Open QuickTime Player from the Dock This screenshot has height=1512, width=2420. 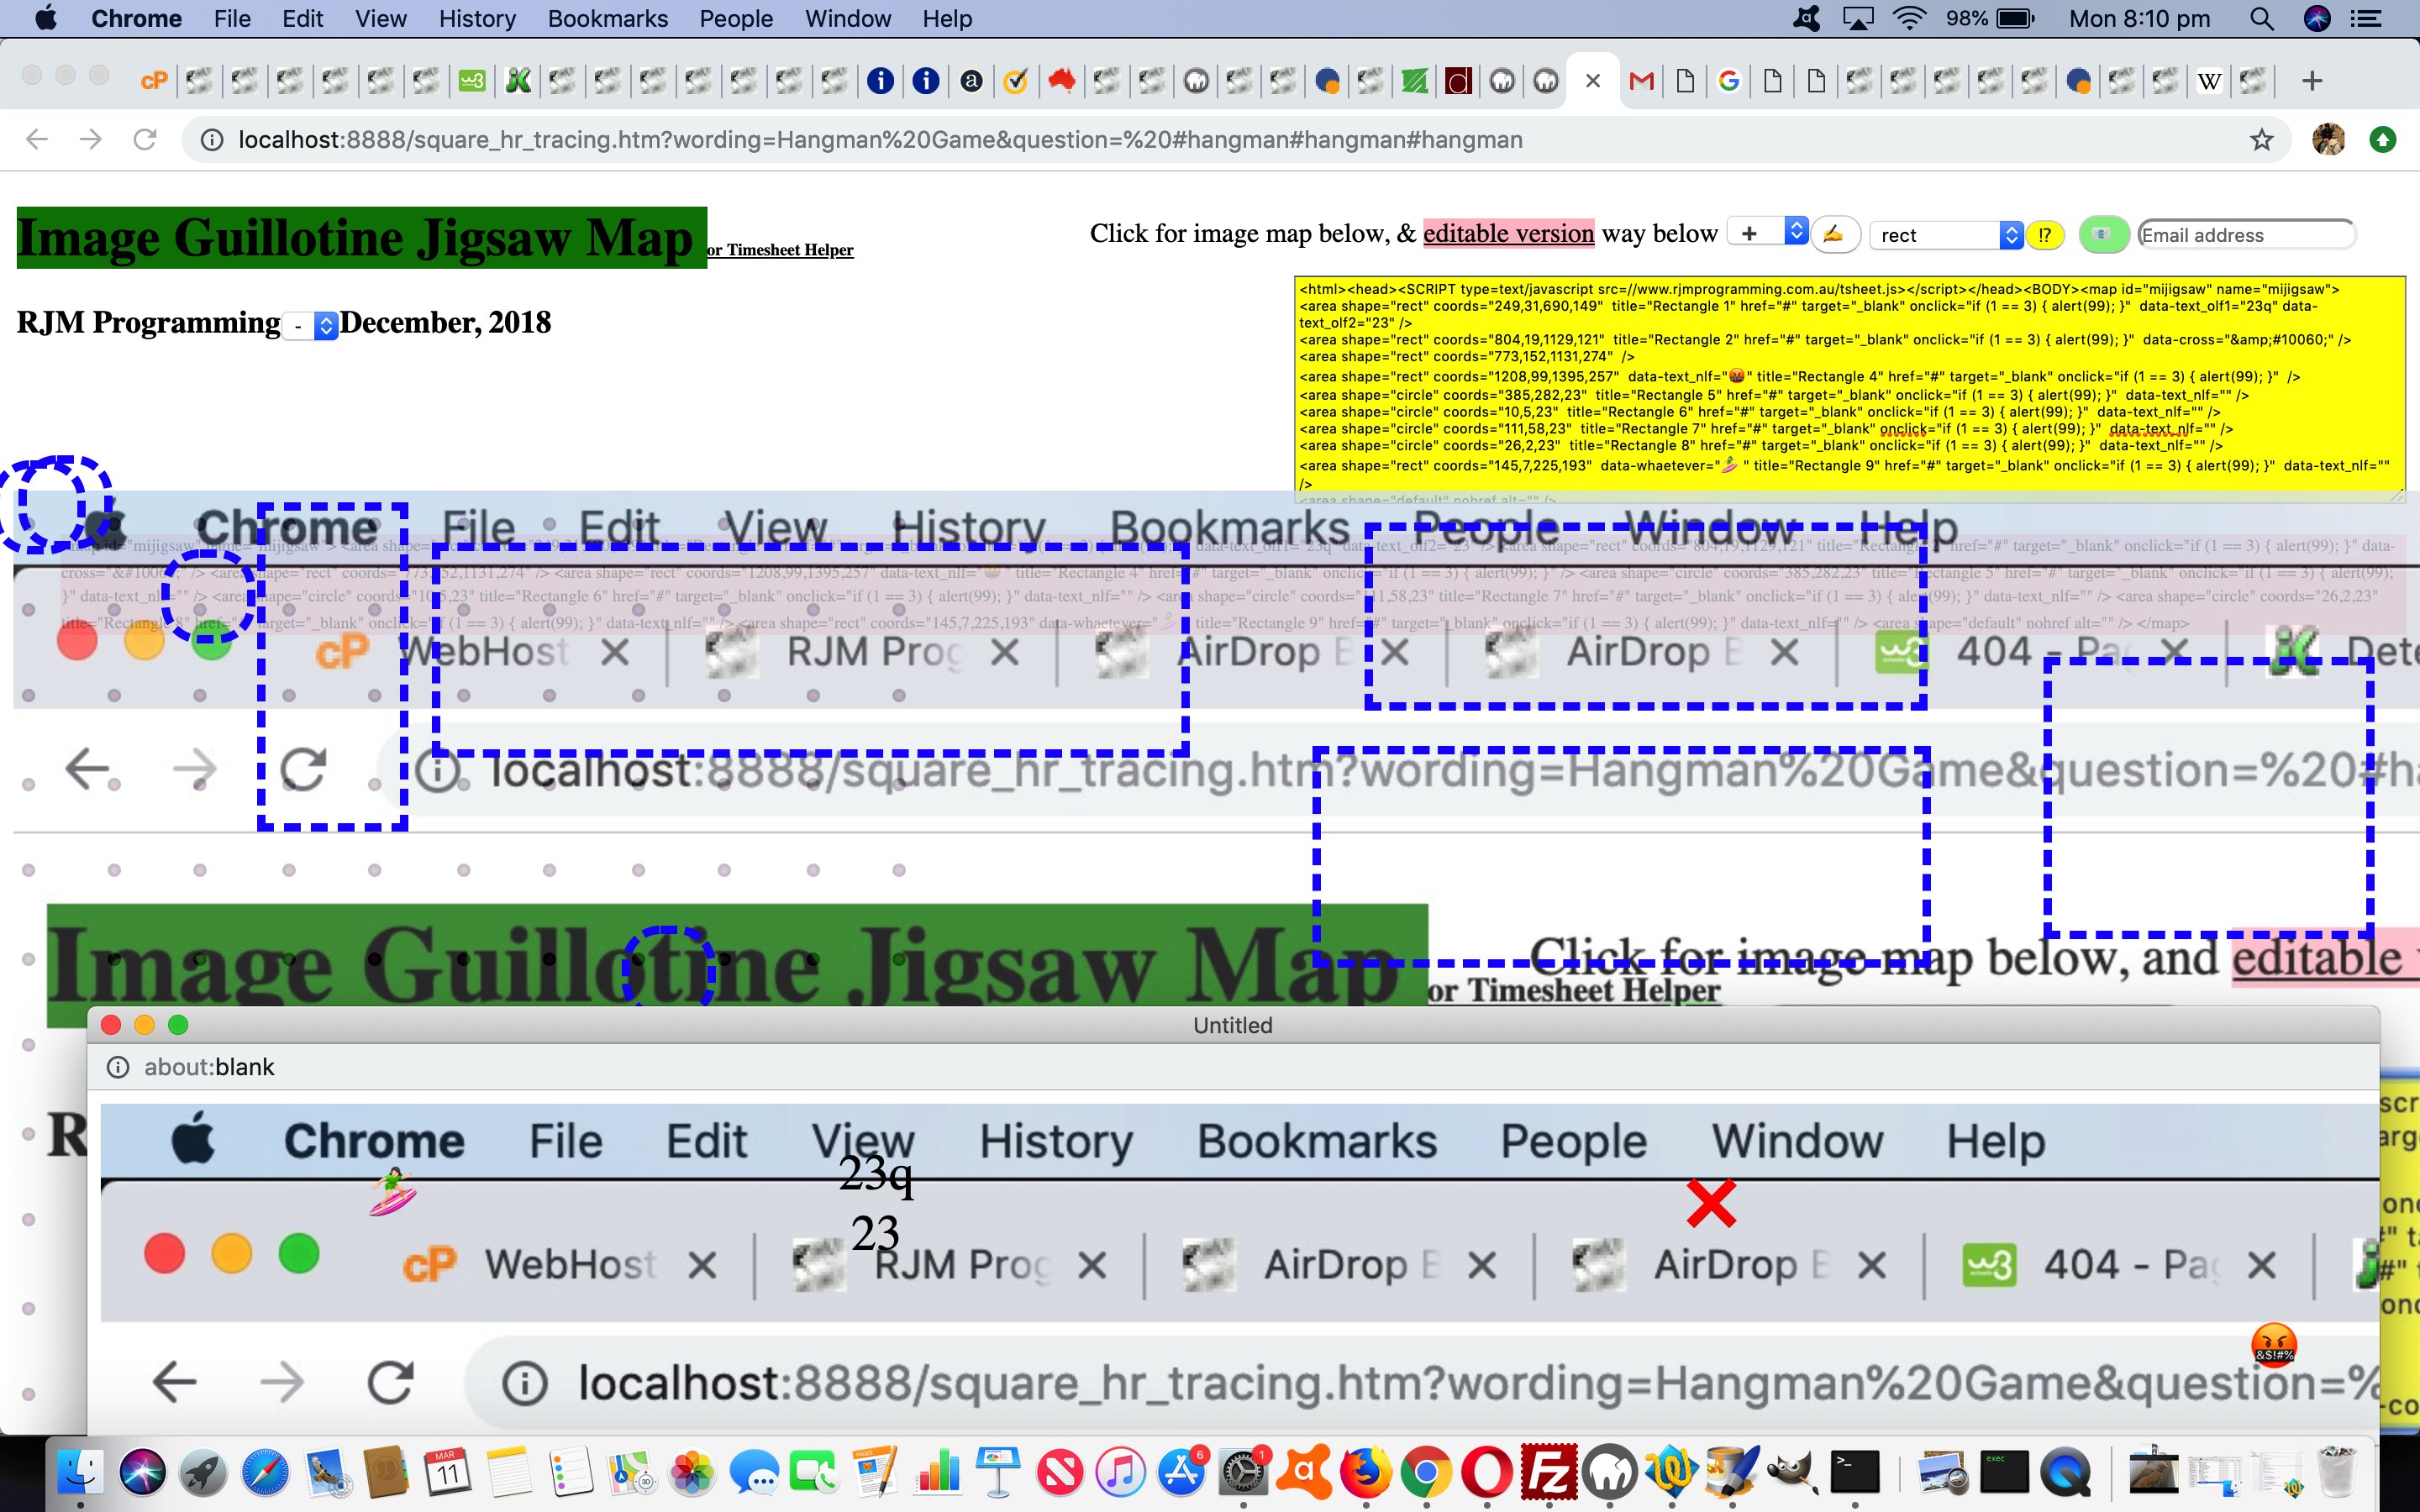(2067, 1472)
